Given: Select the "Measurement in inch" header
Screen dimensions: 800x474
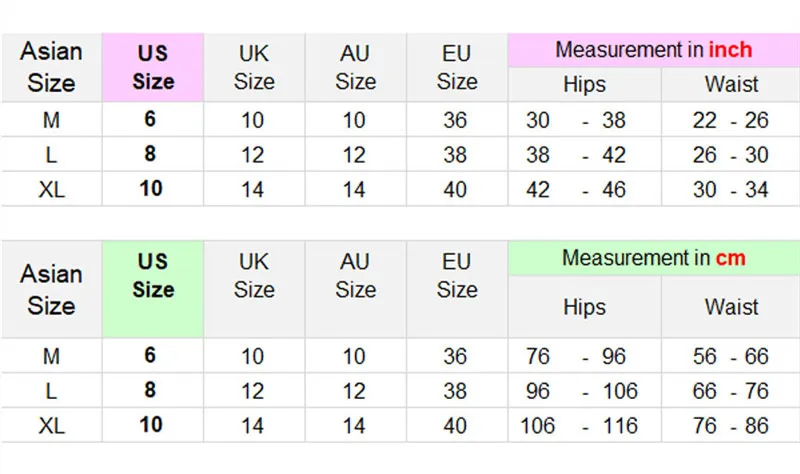Looking at the screenshot, I should [653, 50].
